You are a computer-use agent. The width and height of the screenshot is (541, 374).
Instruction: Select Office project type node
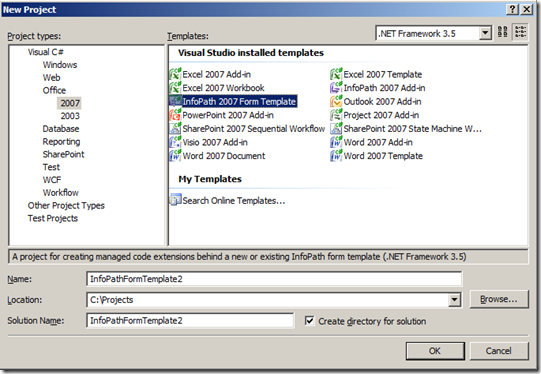[x=54, y=90]
